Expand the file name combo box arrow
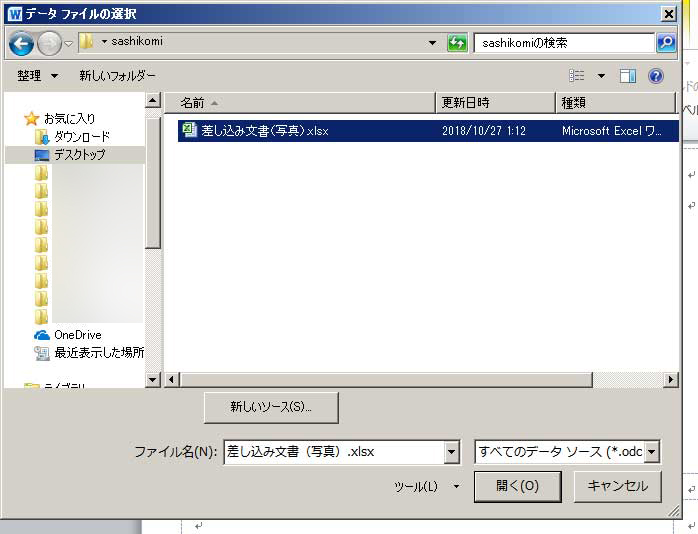Image resolution: width=698 pixels, height=534 pixels. click(451, 452)
